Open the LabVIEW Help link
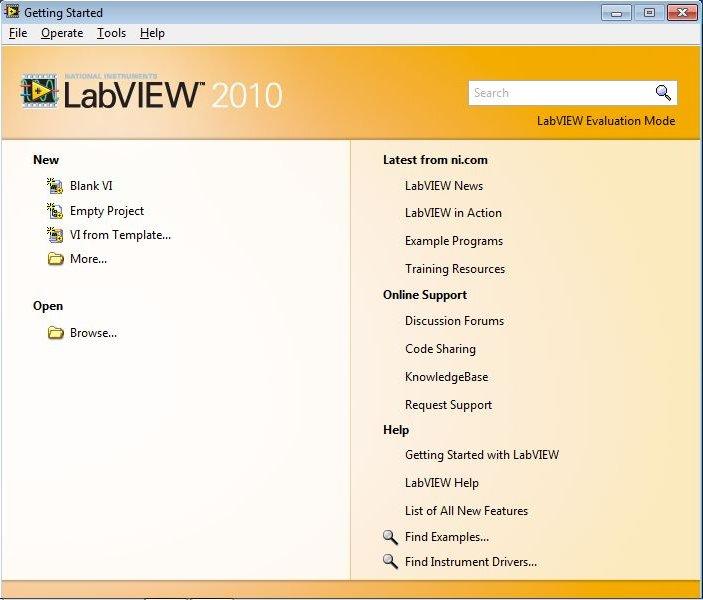The image size is (703, 600). pos(442,483)
